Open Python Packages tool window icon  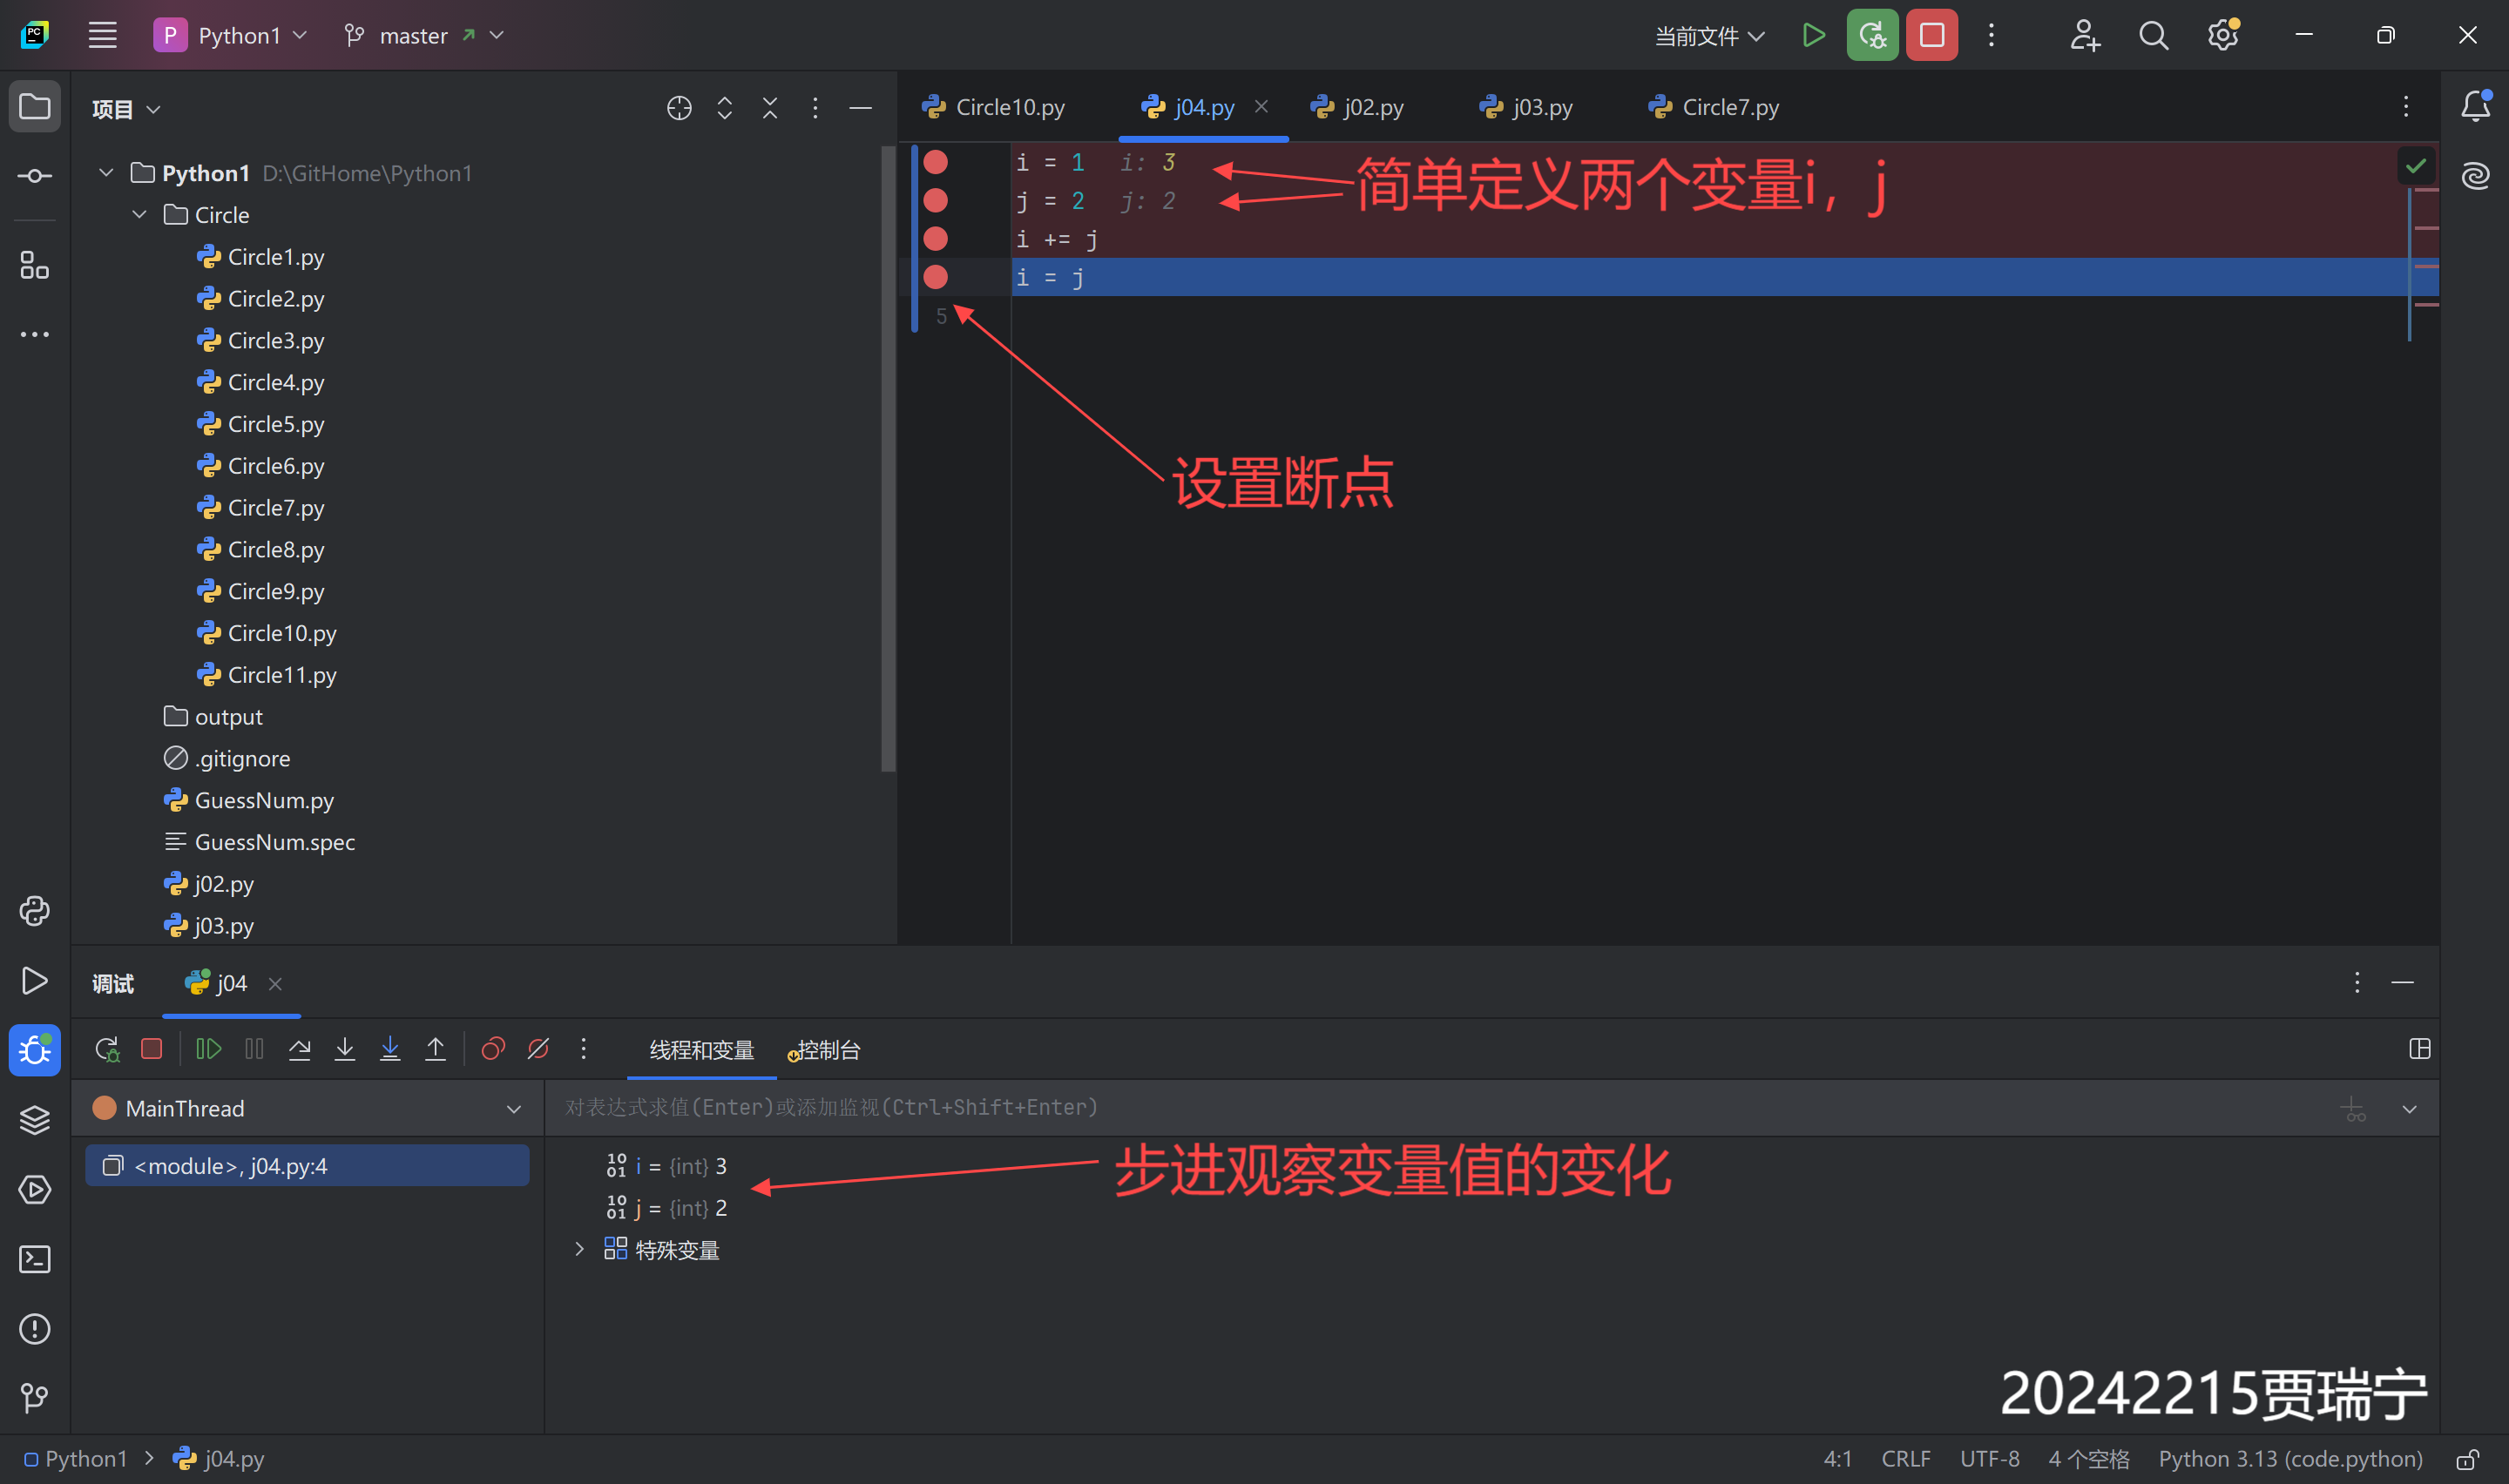(x=35, y=1120)
